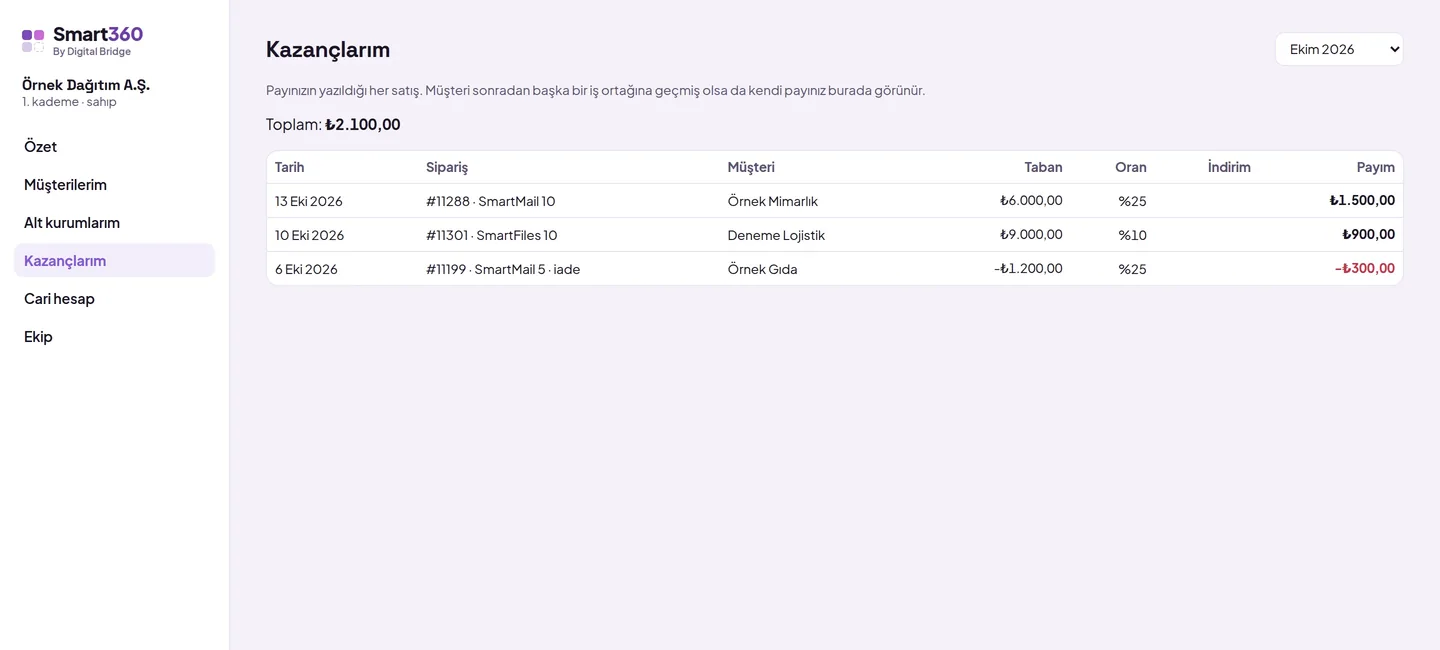1440x650 pixels.
Task: Click the 'By Digital Bridge' tagline
Action: [x=92, y=52]
